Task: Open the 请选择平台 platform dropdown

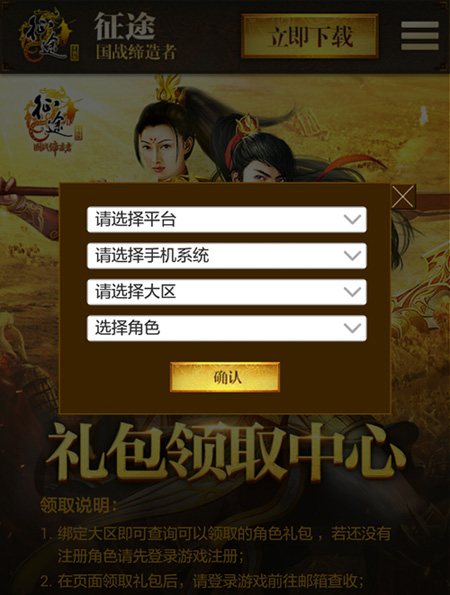Action: tap(227, 219)
